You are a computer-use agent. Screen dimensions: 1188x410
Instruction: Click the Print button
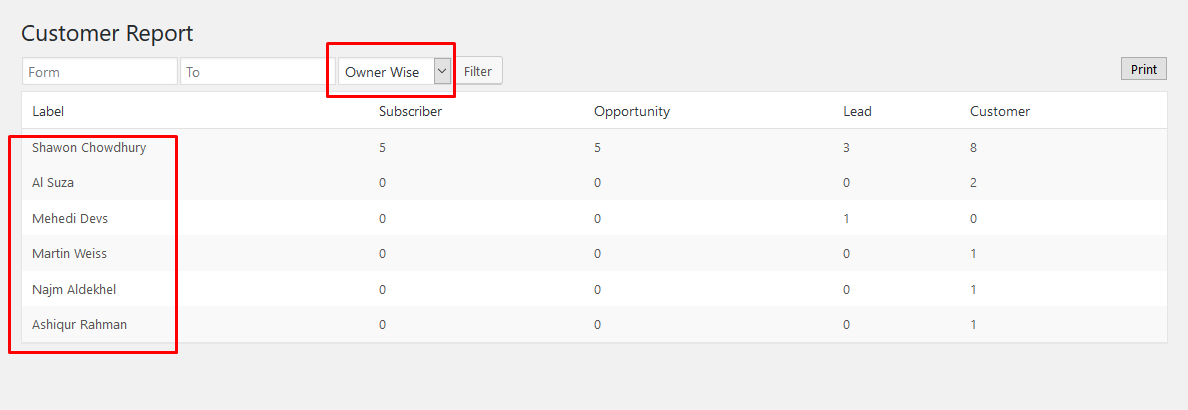(x=1143, y=69)
